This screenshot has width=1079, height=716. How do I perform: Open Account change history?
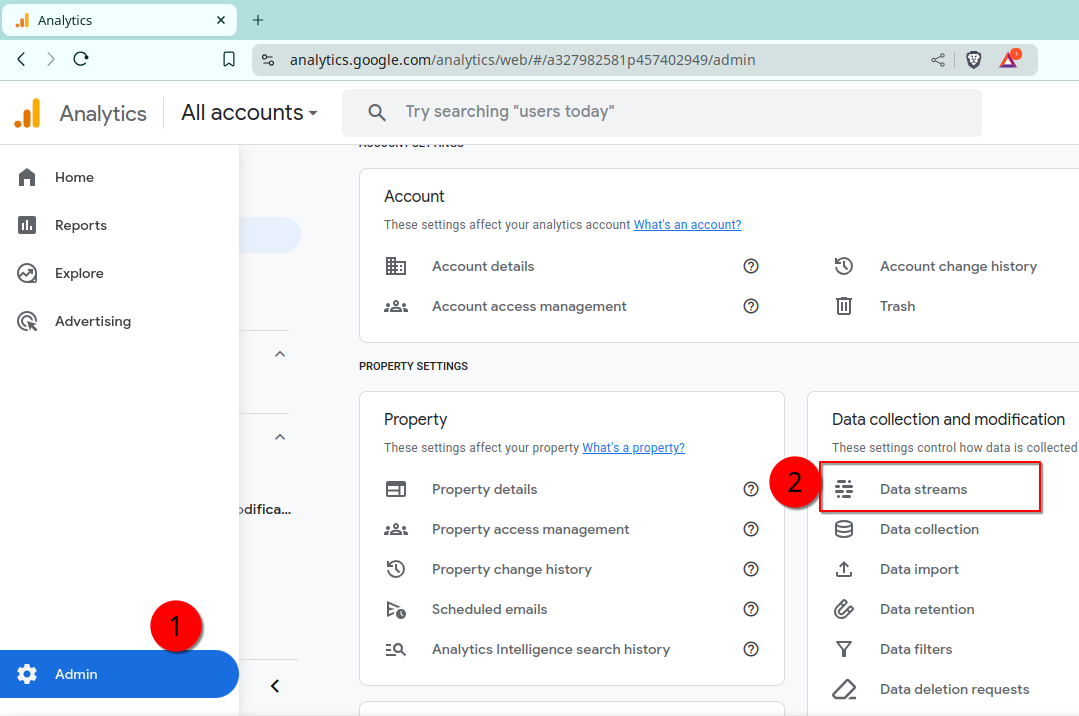[958, 266]
